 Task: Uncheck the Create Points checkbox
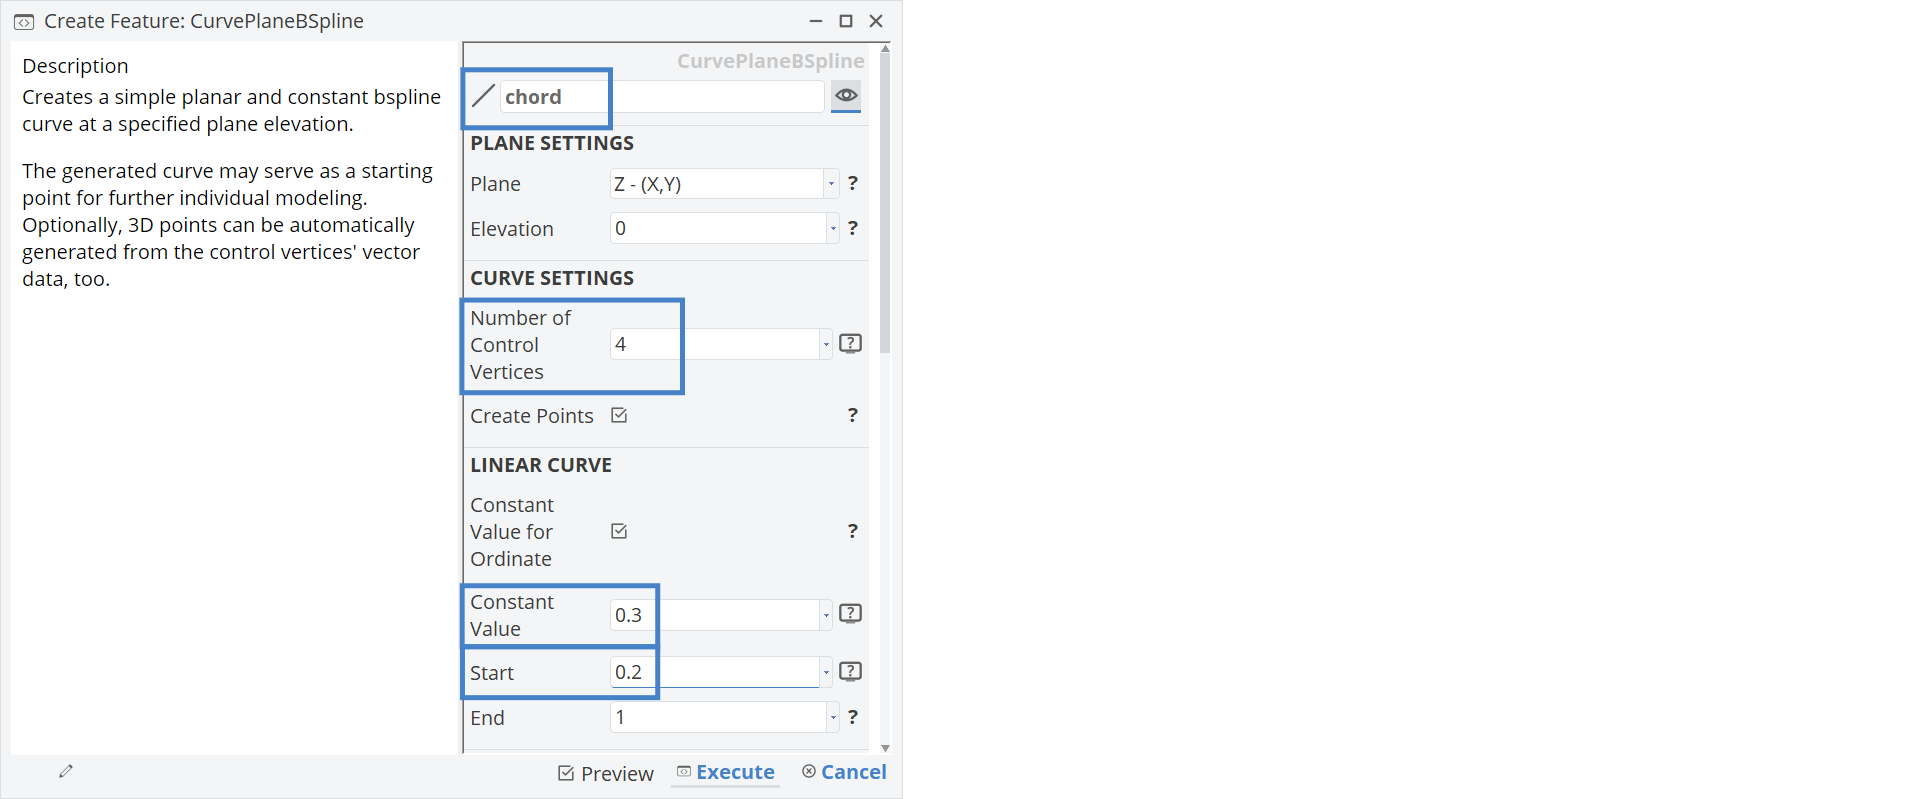pyautogui.click(x=619, y=415)
